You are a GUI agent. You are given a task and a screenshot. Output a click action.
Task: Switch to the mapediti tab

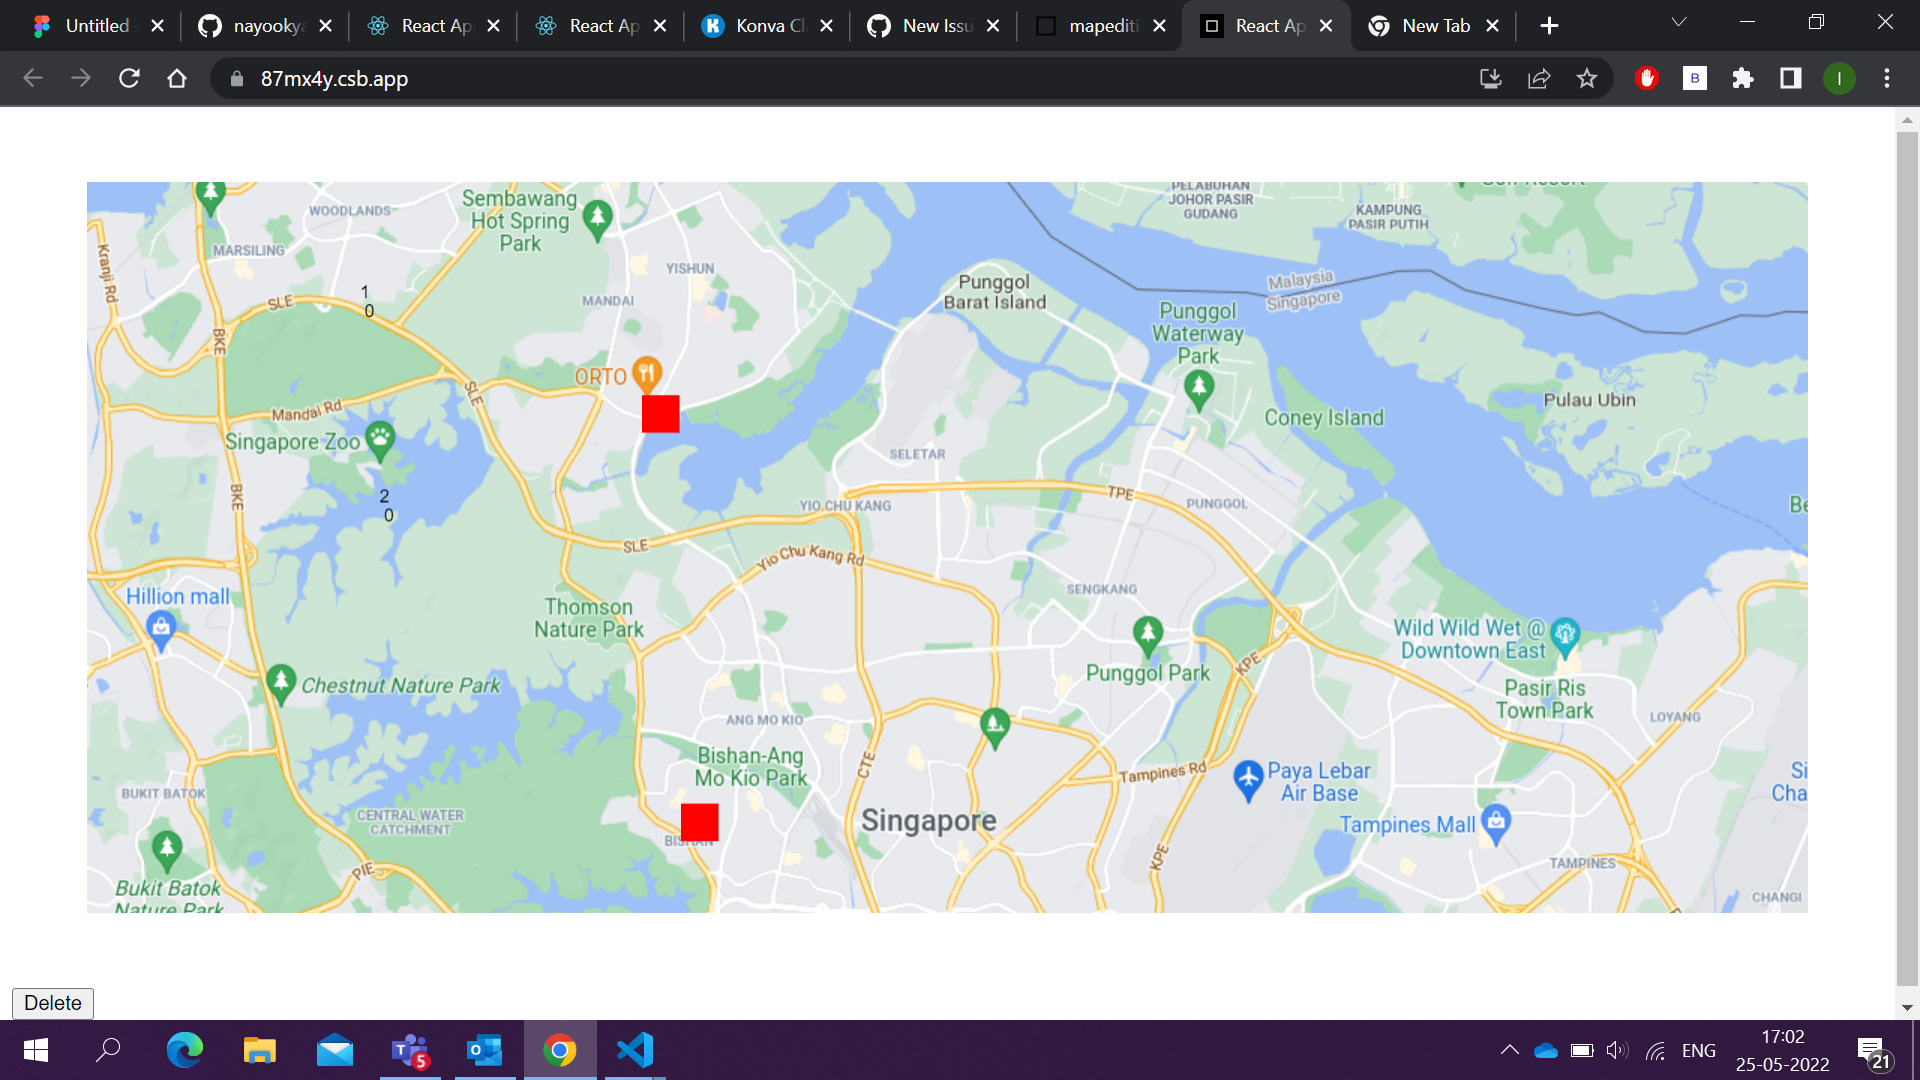[x=1100, y=26]
